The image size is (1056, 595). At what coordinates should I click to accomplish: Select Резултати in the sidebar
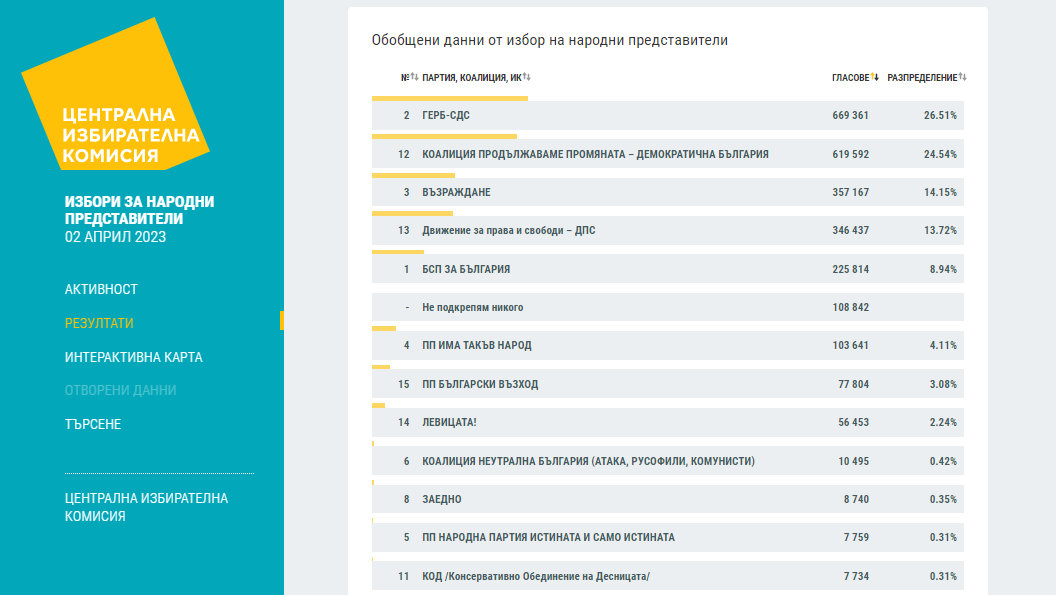(x=99, y=323)
